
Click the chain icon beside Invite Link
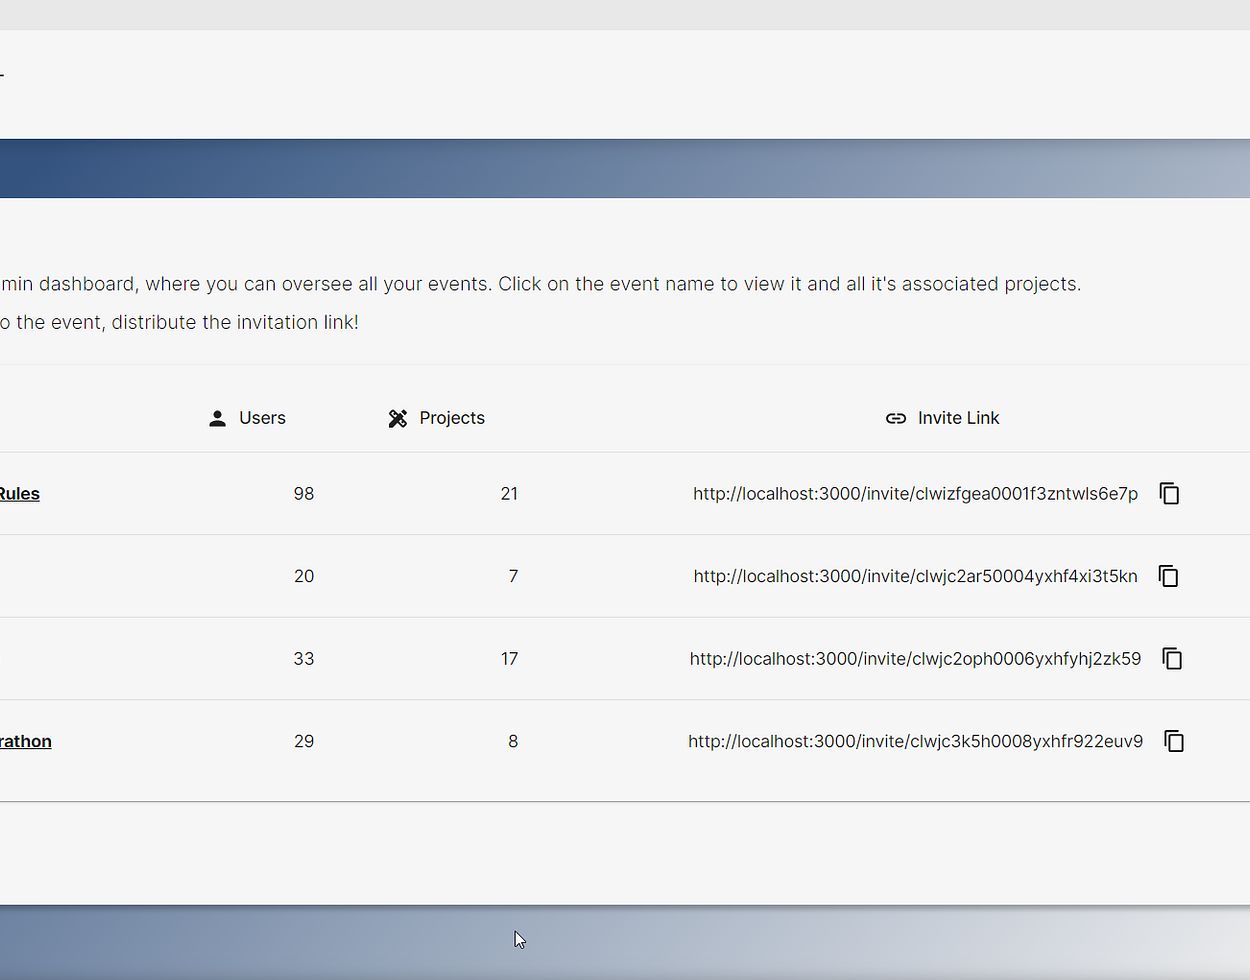click(896, 418)
